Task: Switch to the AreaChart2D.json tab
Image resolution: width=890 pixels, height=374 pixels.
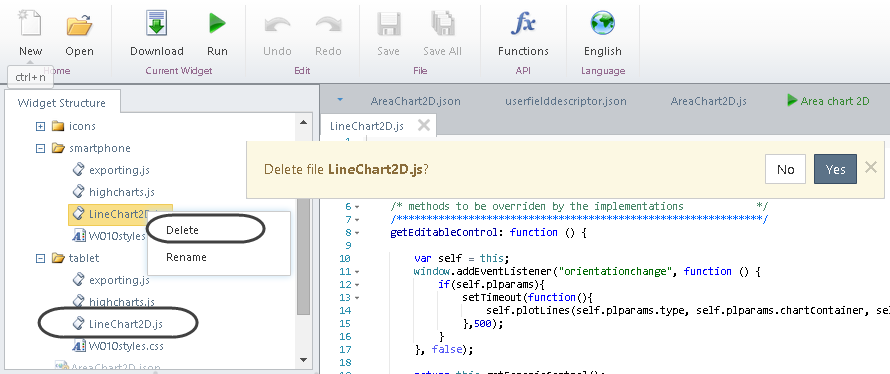Action: click(415, 101)
